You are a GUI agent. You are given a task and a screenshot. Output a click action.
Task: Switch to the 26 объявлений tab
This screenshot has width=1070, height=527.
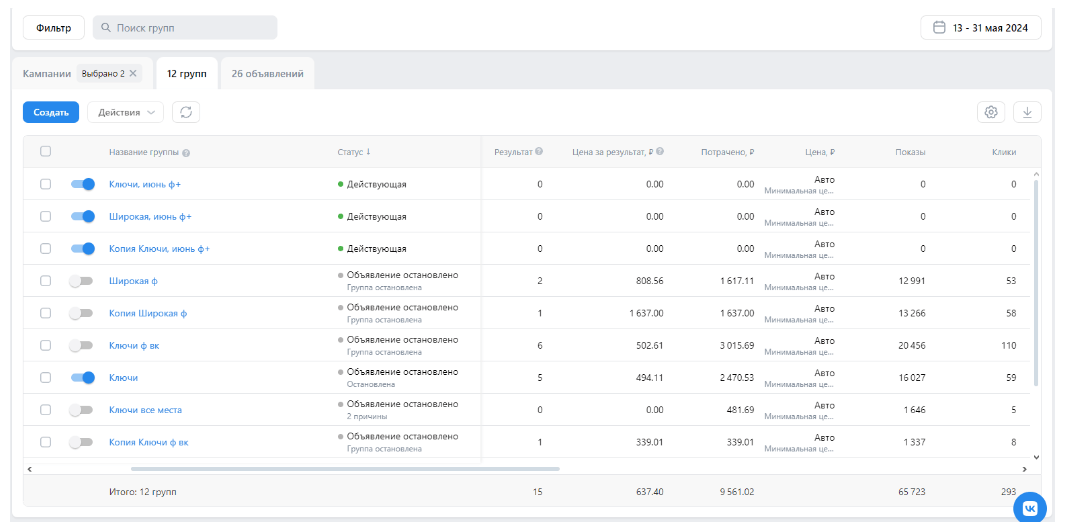coord(267,74)
